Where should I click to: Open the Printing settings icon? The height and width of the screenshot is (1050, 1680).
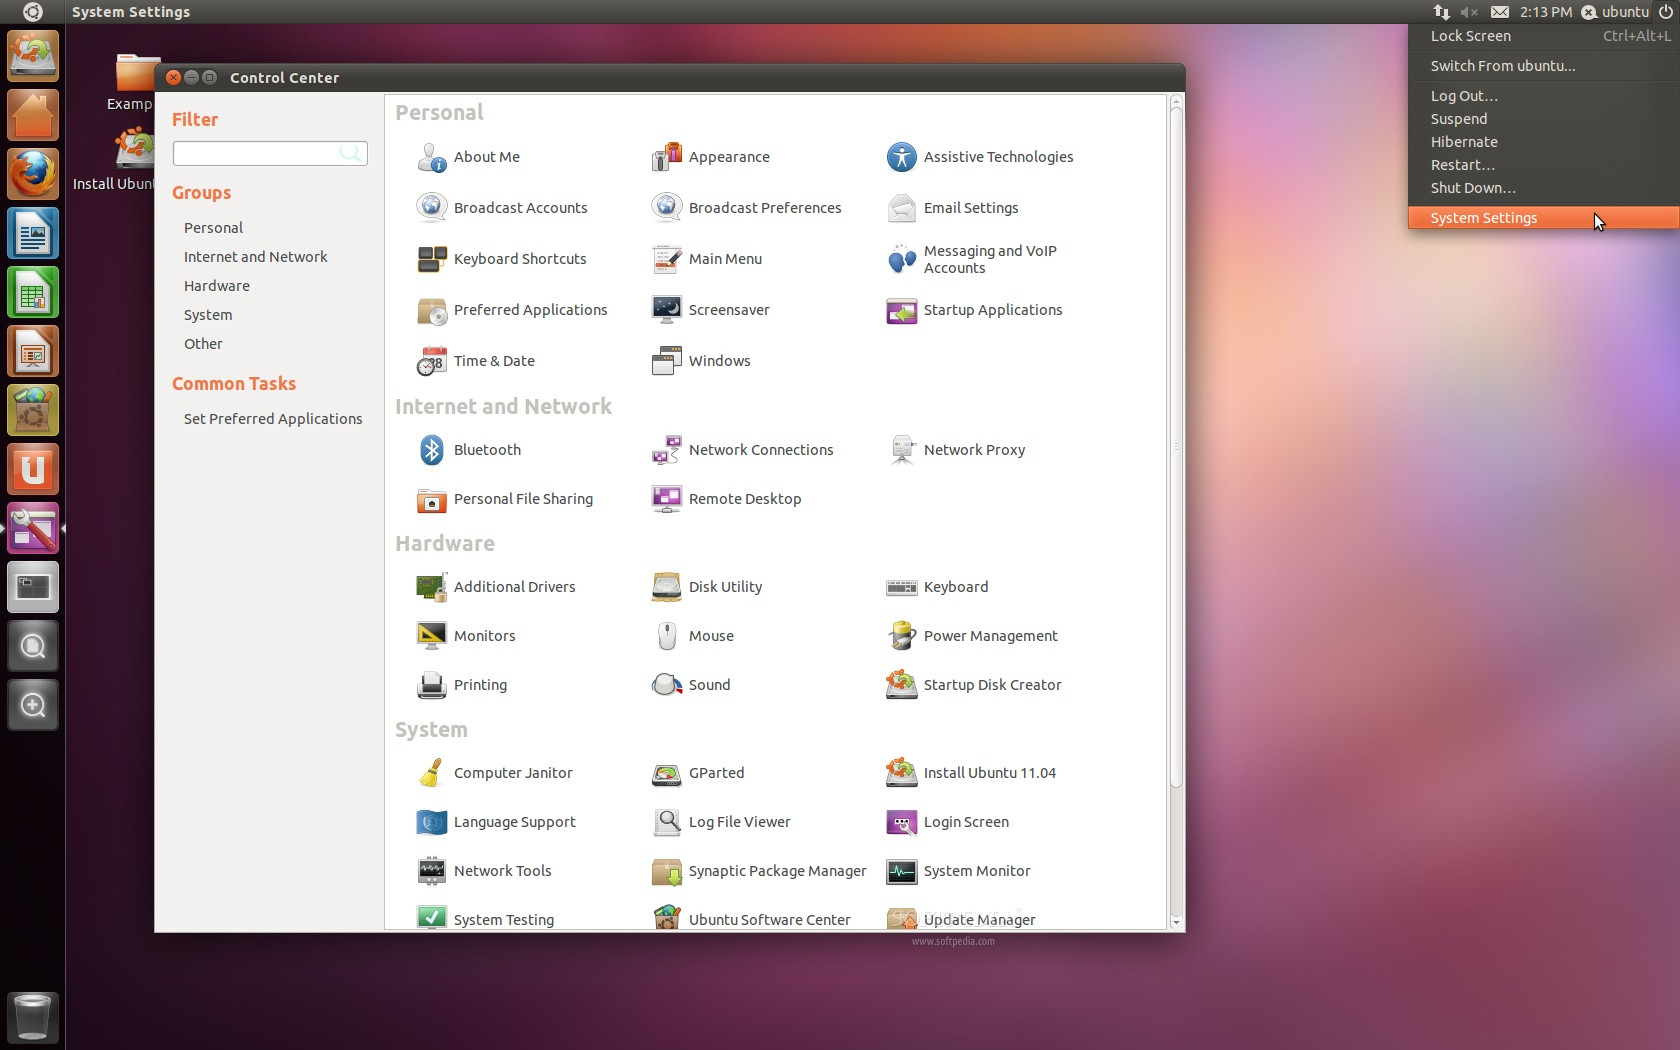click(432, 685)
